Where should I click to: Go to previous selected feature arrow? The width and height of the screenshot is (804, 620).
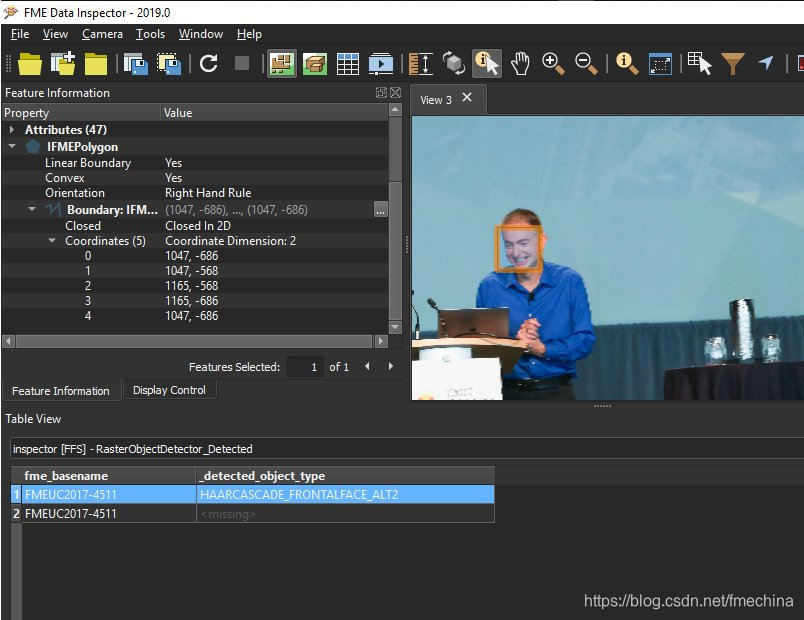(x=367, y=366)
